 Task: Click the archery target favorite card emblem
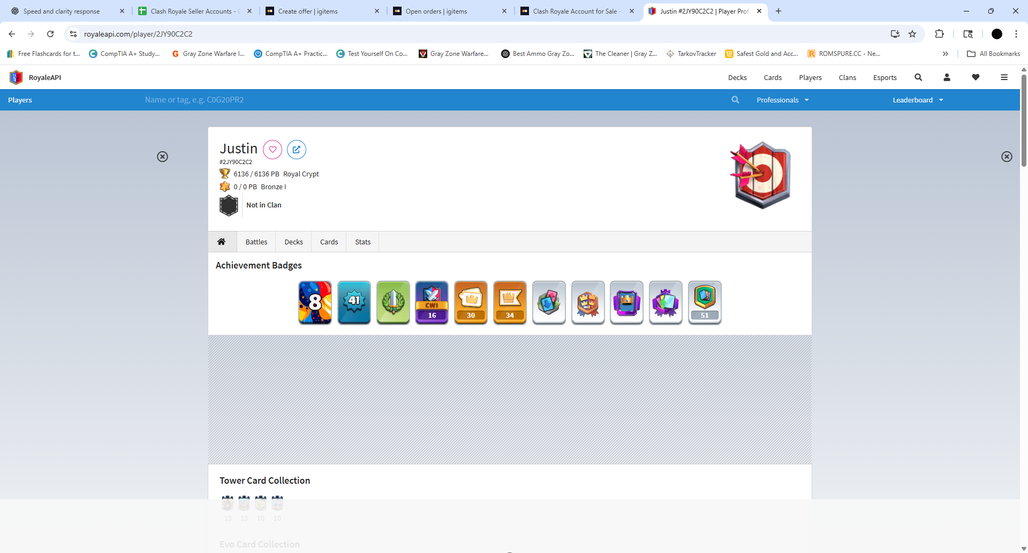point(761,175)
